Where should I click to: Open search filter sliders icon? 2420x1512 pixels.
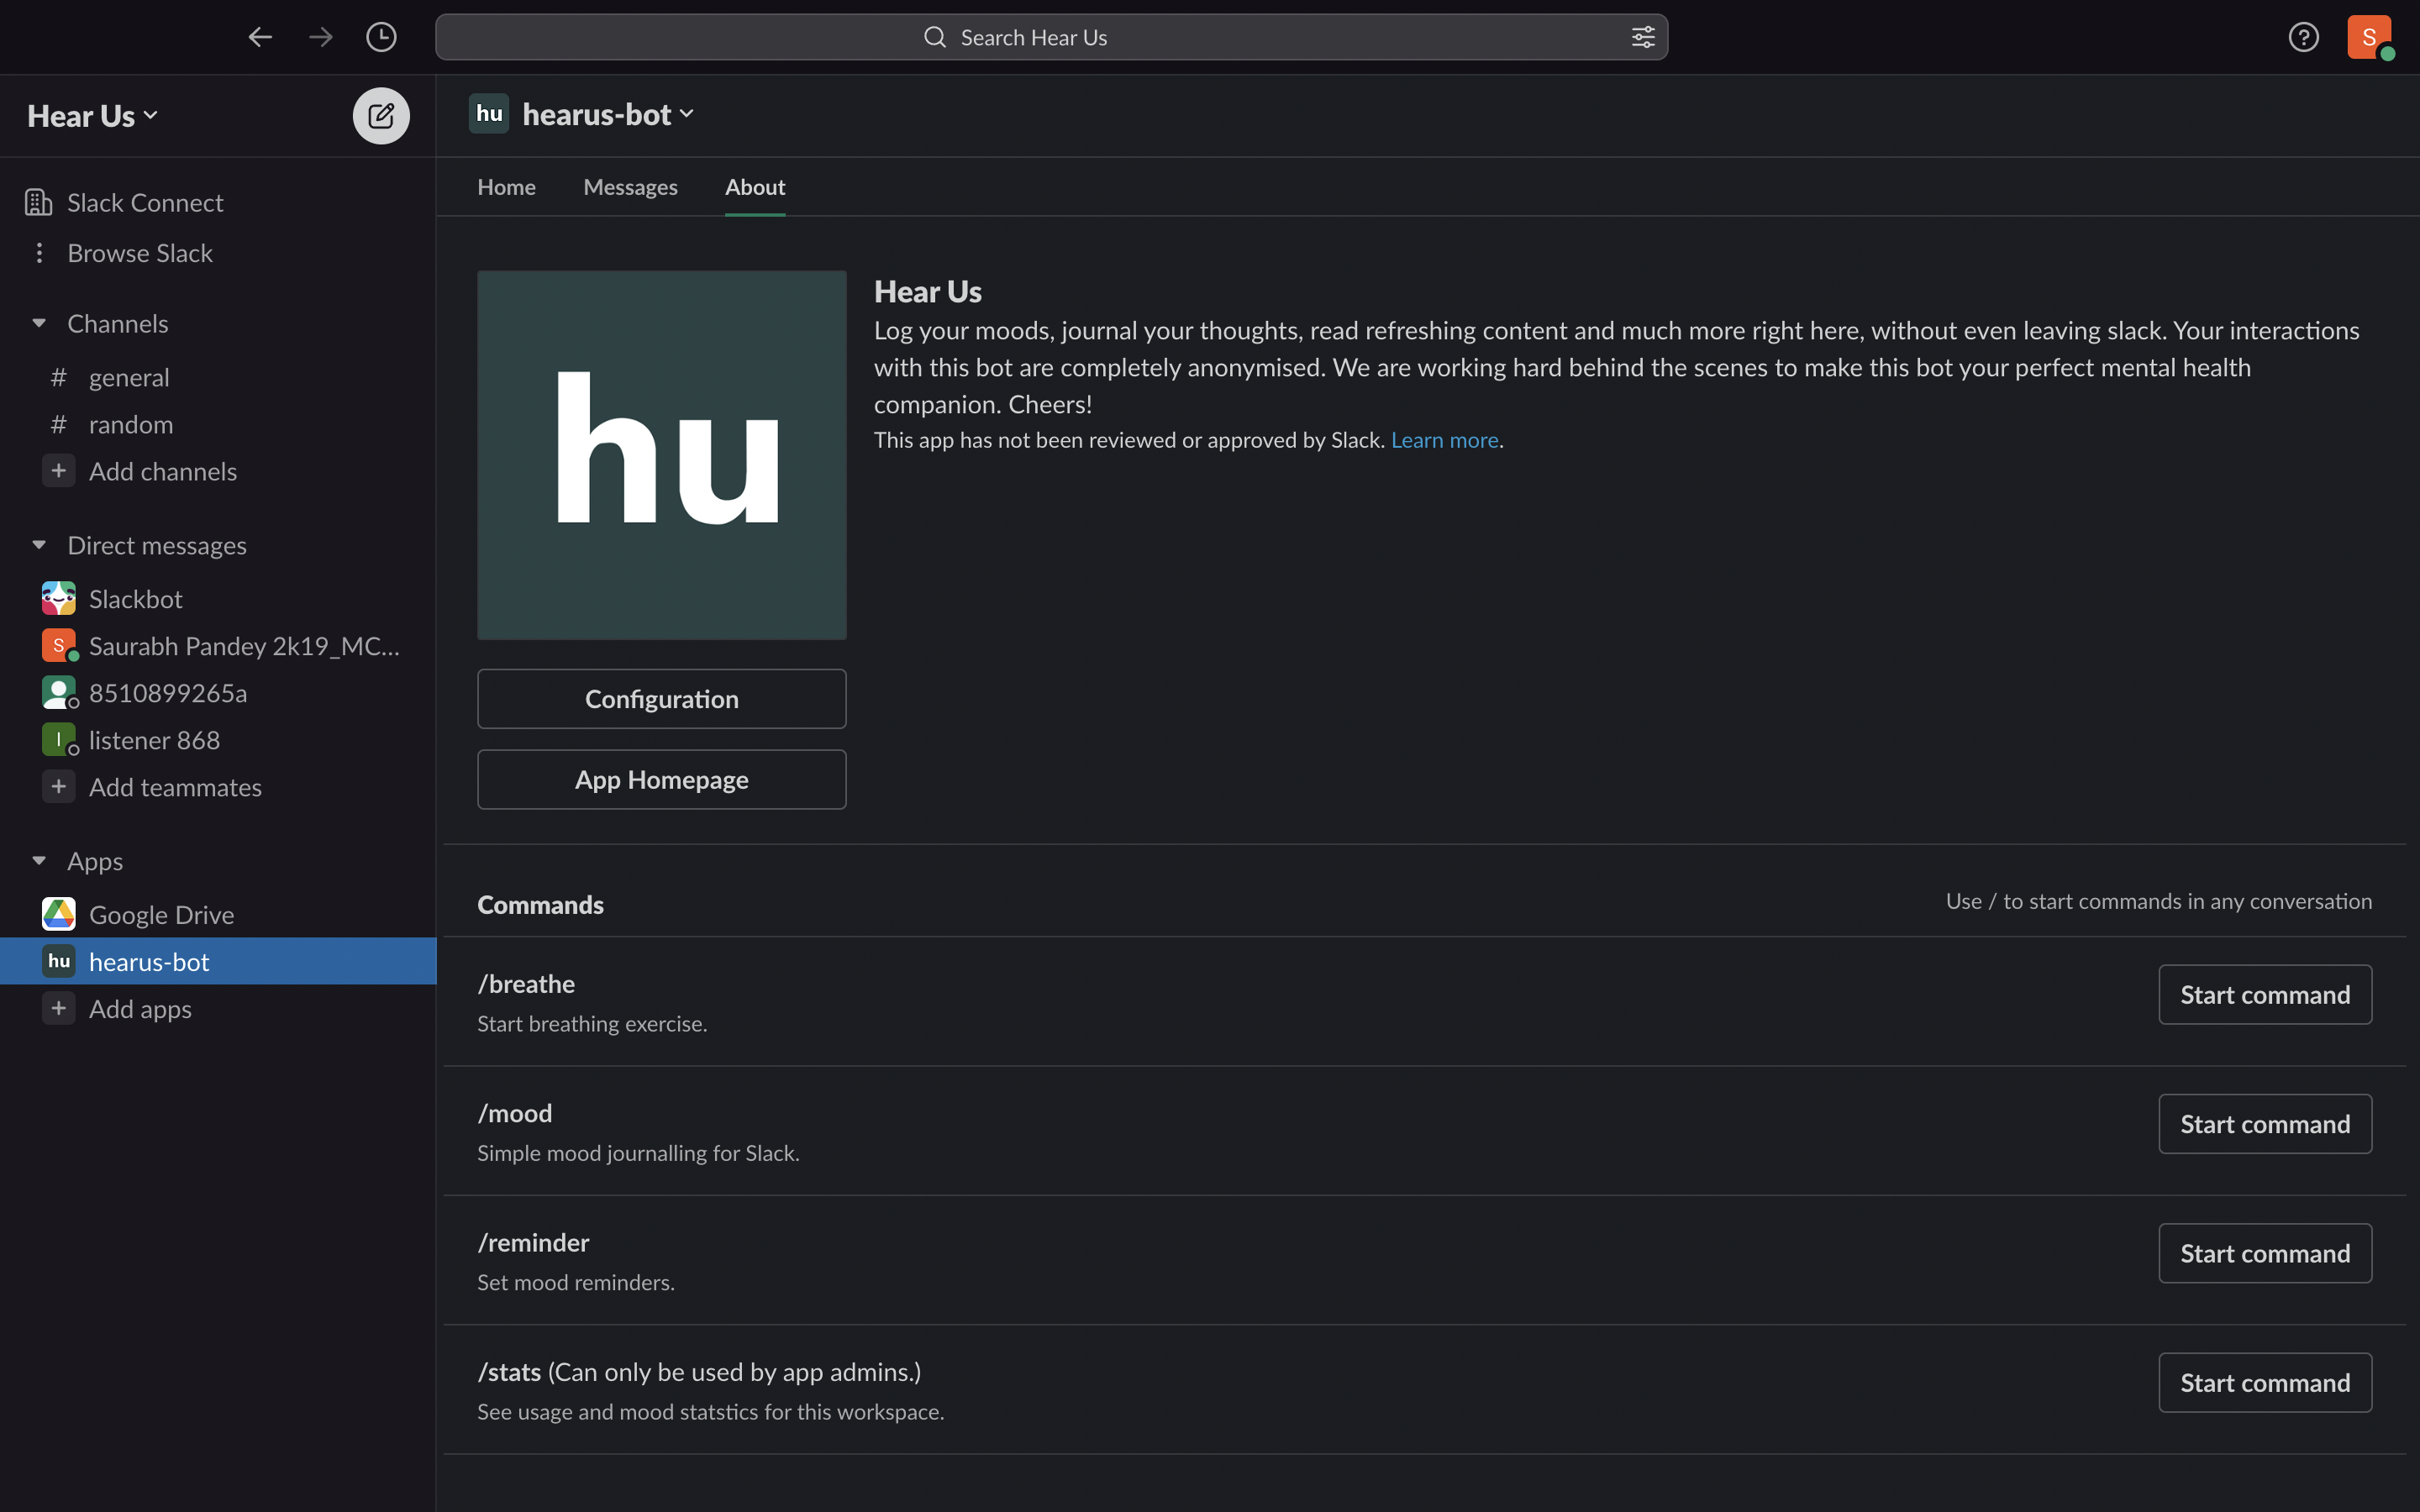(x=1643, y=37)
